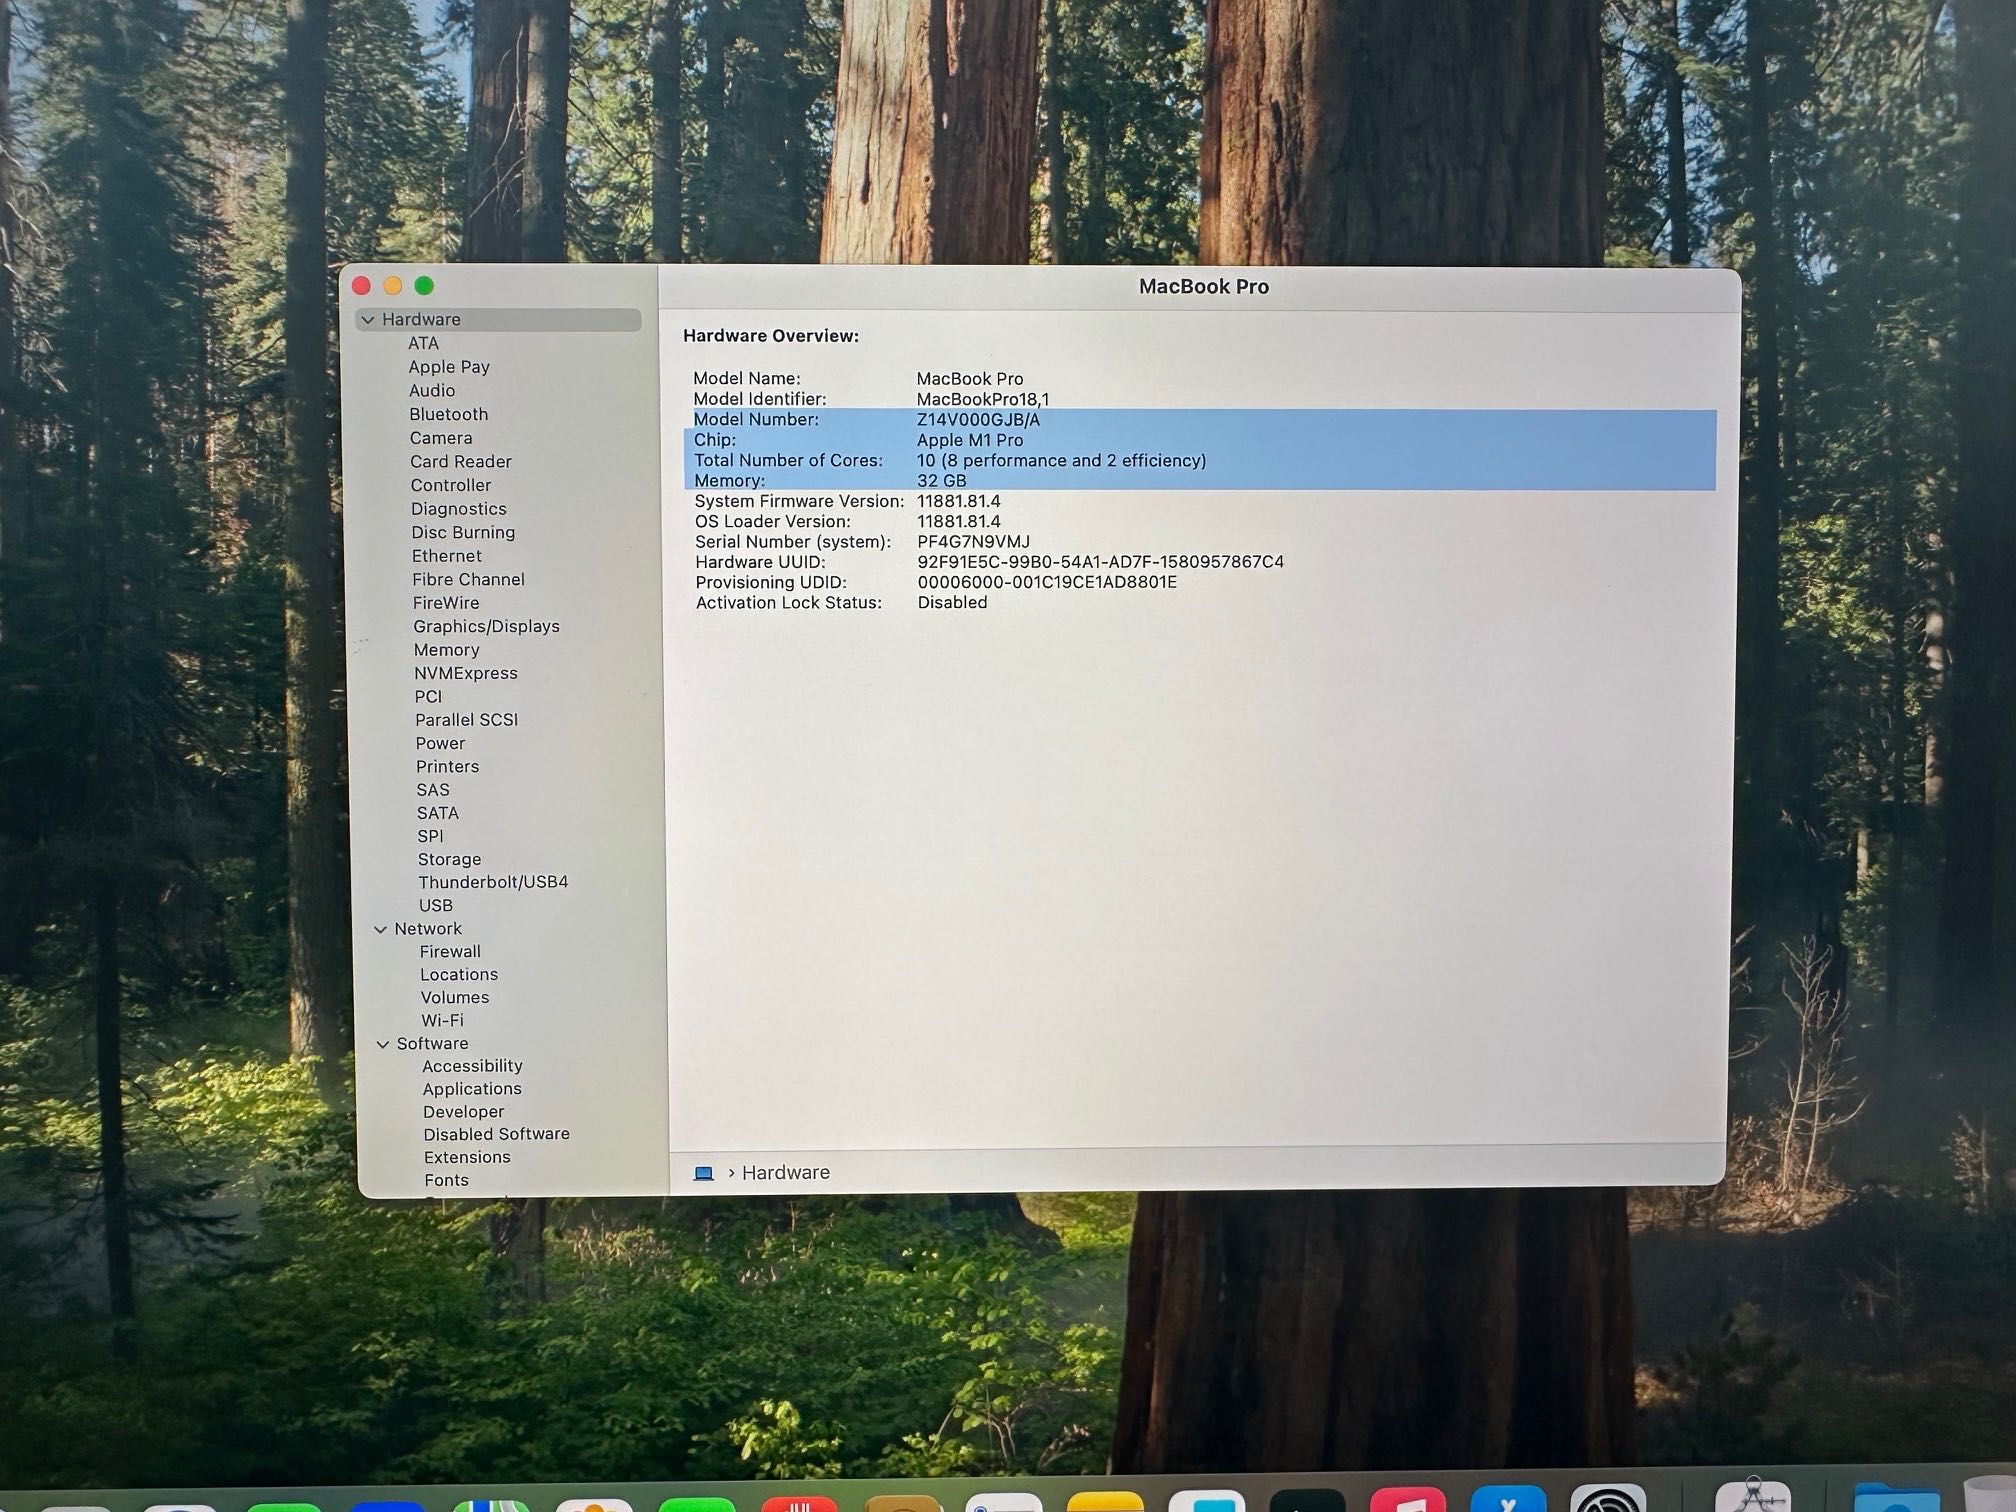Open the Printers section
Screen dimensions: 2016x1512
click(448, 767)
